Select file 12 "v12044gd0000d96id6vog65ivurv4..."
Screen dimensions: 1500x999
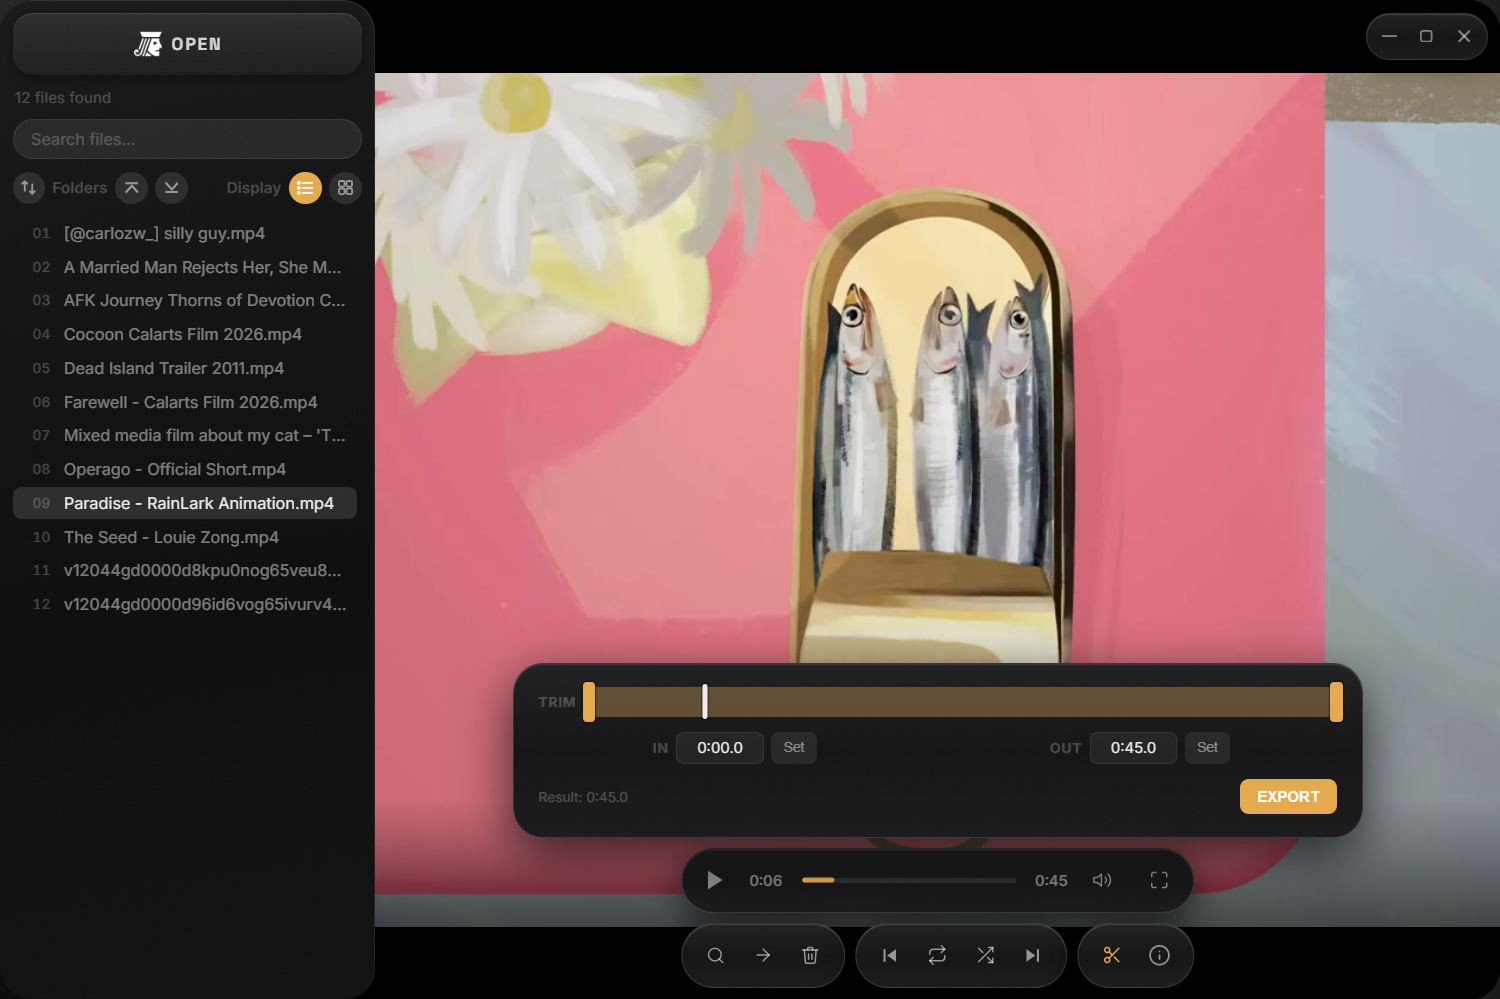[x=185, y=604]
